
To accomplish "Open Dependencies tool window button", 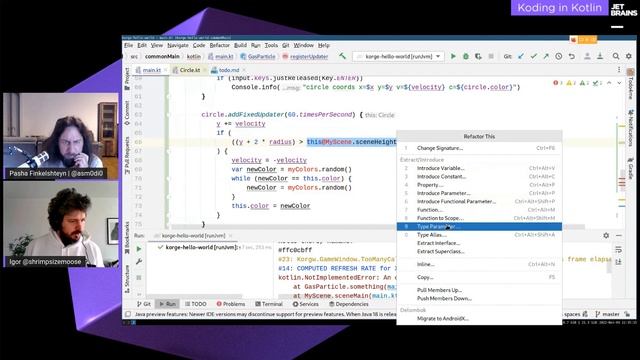I will [349, 304].
